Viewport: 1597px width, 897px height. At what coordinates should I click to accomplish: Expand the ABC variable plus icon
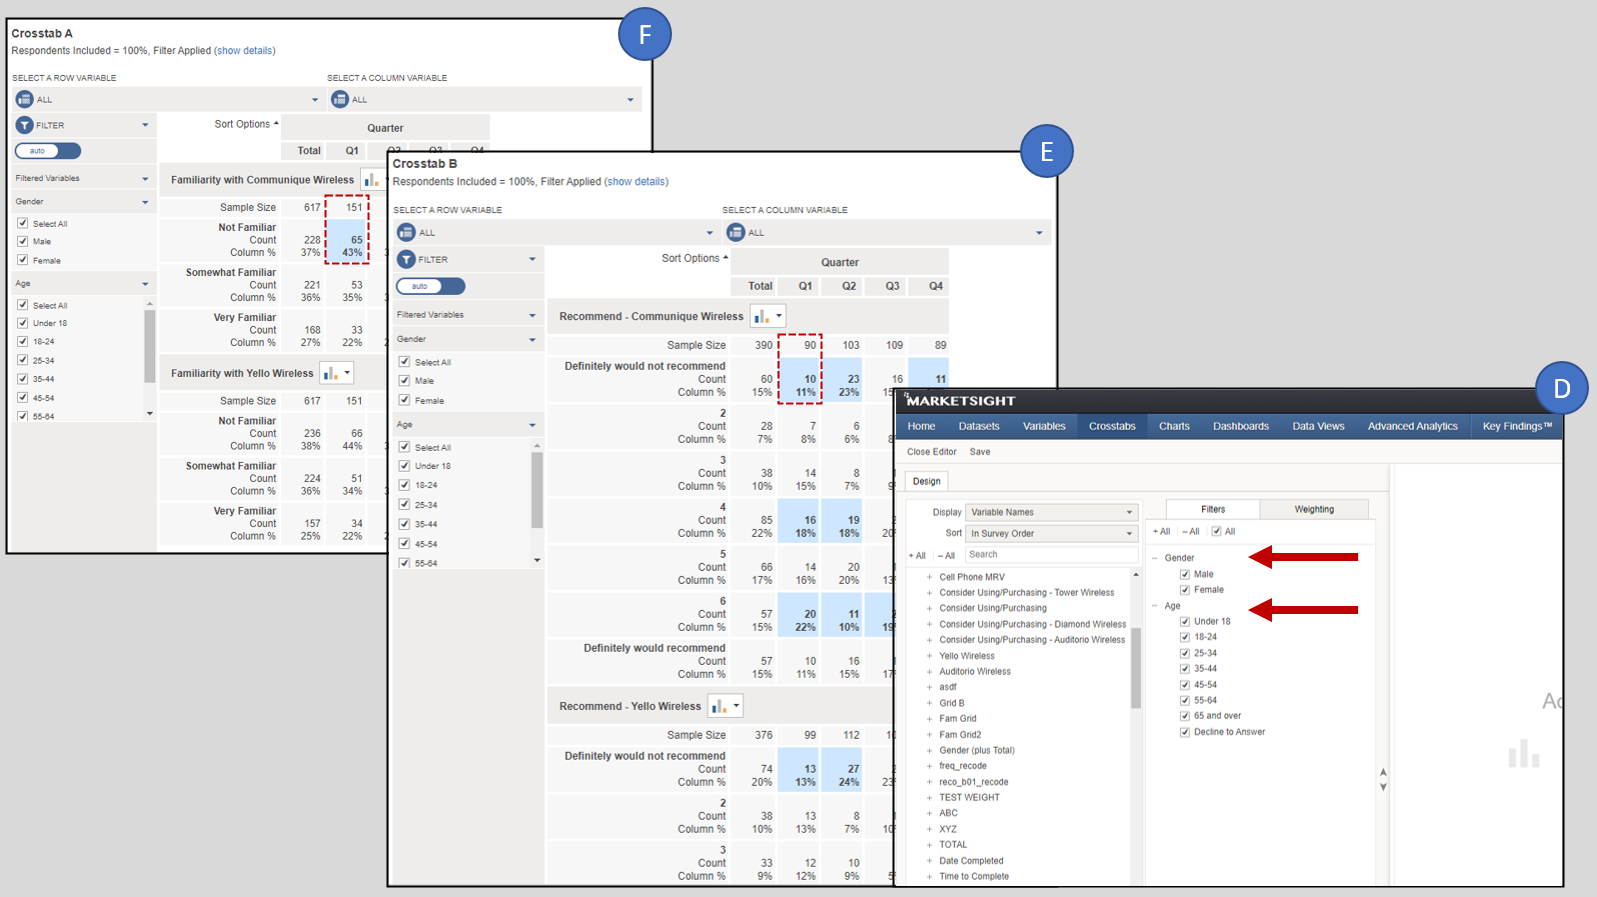[929, 813]
